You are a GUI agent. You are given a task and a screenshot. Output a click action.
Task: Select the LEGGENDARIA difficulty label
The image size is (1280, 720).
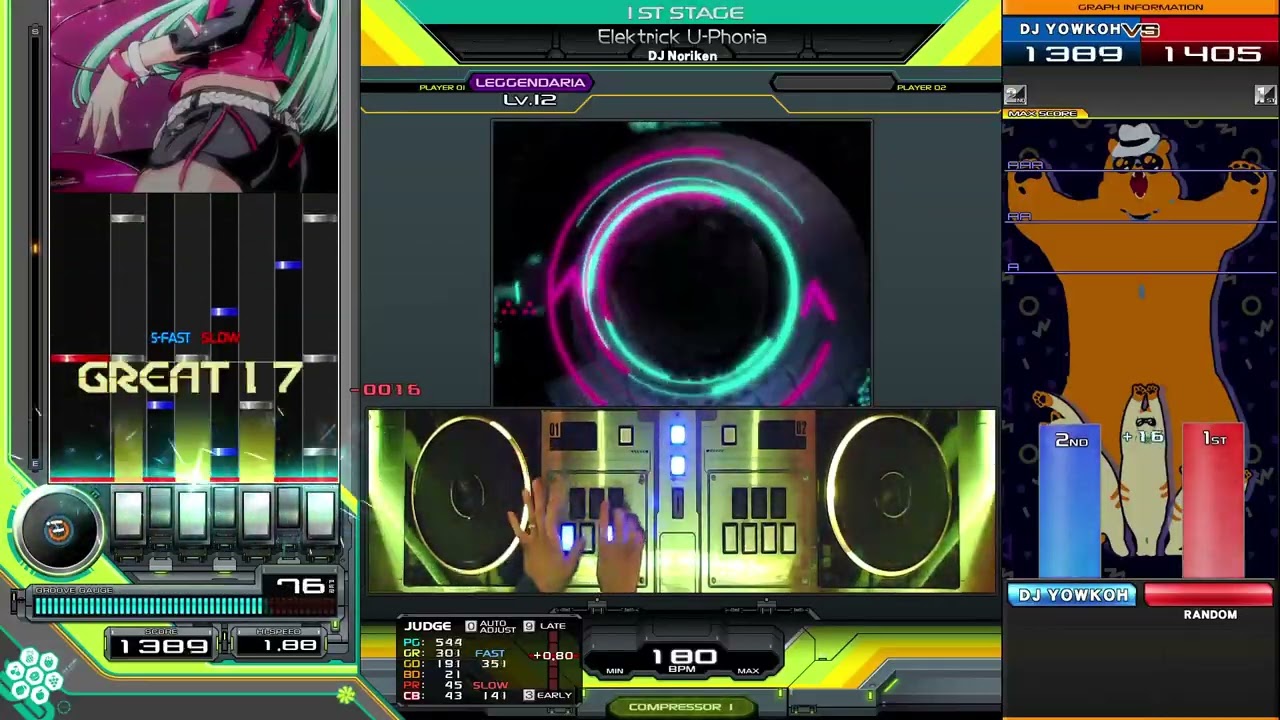(530, 83)
